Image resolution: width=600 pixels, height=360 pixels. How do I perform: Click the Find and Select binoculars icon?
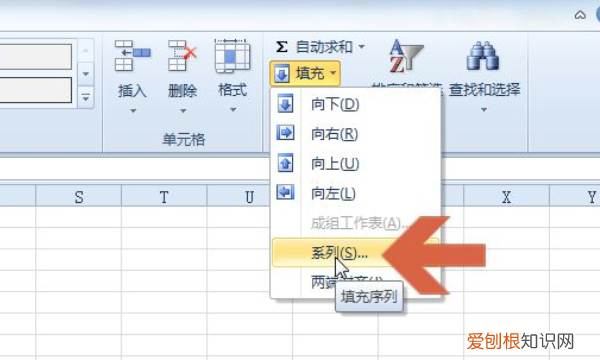(x=483, y=56)
